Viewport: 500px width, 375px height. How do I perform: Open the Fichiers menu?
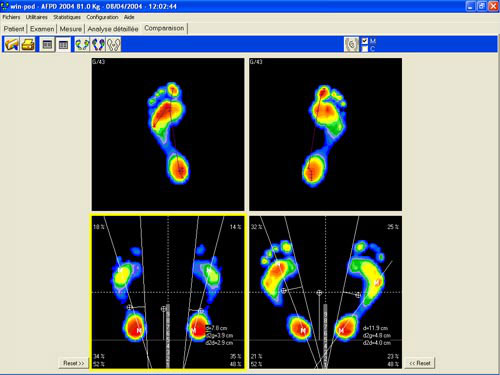11,17
